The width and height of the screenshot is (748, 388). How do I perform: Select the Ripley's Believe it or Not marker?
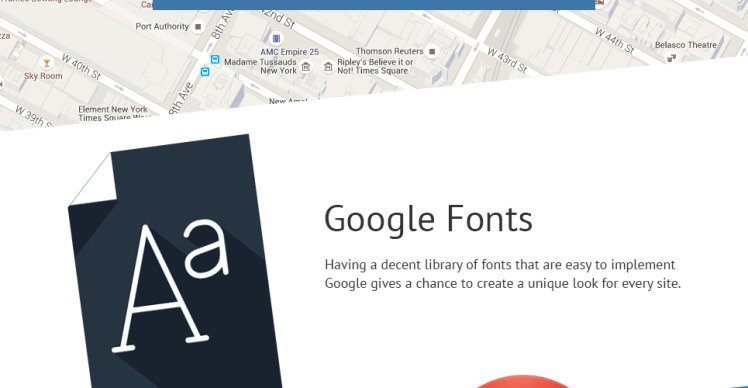[x=328, y=67]
